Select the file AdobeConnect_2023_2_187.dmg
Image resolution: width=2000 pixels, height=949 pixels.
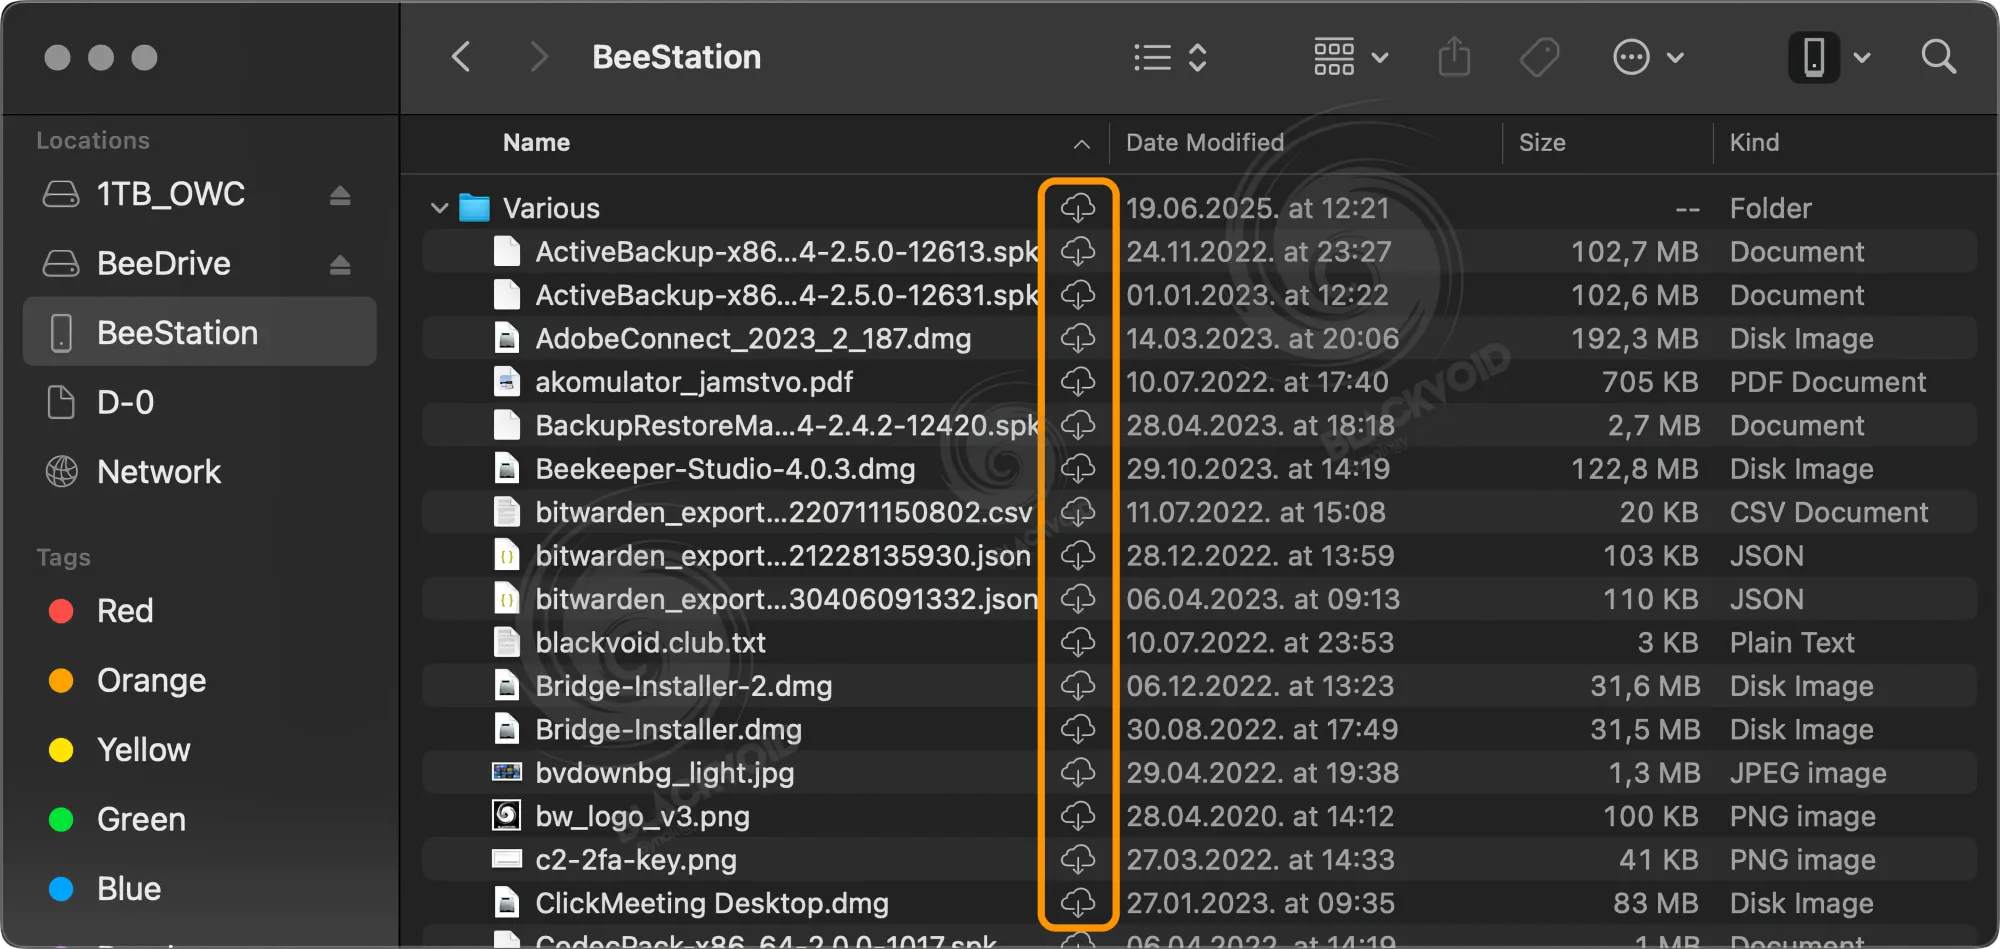753,338
